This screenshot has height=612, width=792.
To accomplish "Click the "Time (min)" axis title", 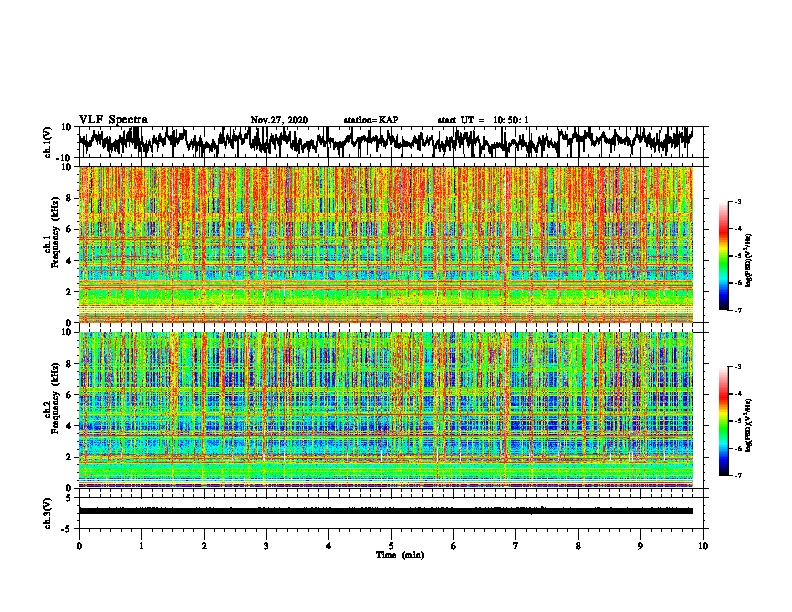I will (400, 555).
